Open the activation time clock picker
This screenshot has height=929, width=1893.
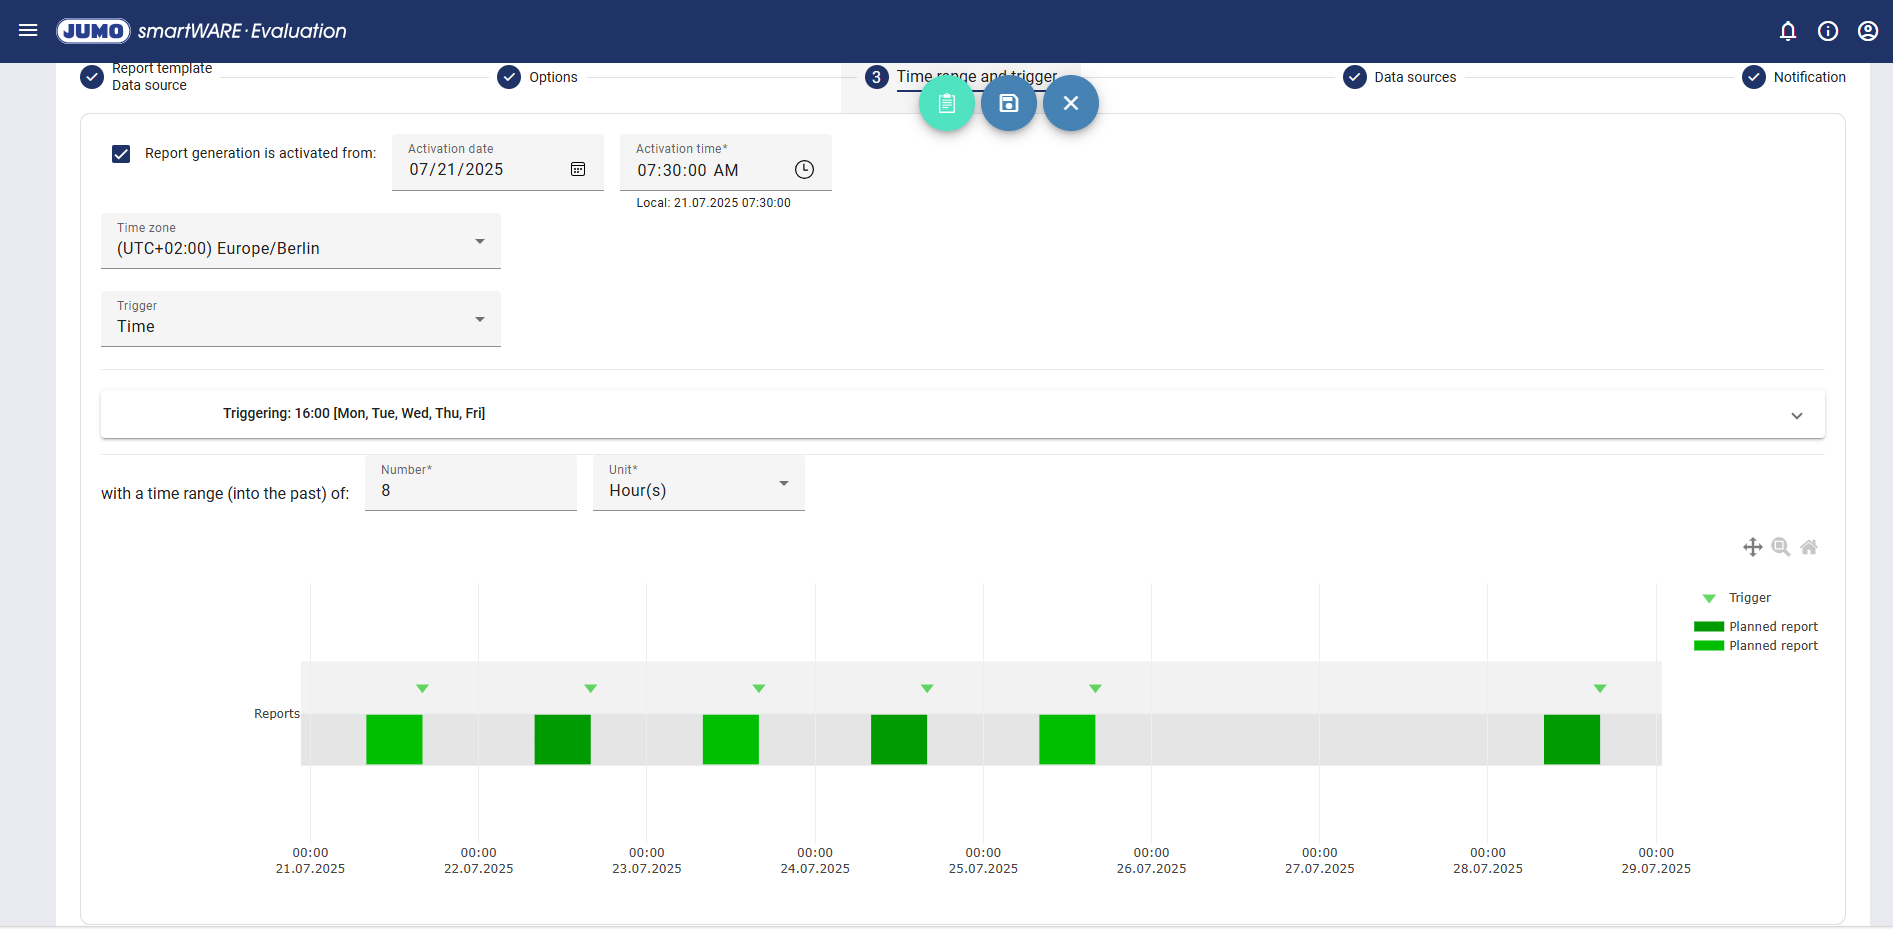804,170
